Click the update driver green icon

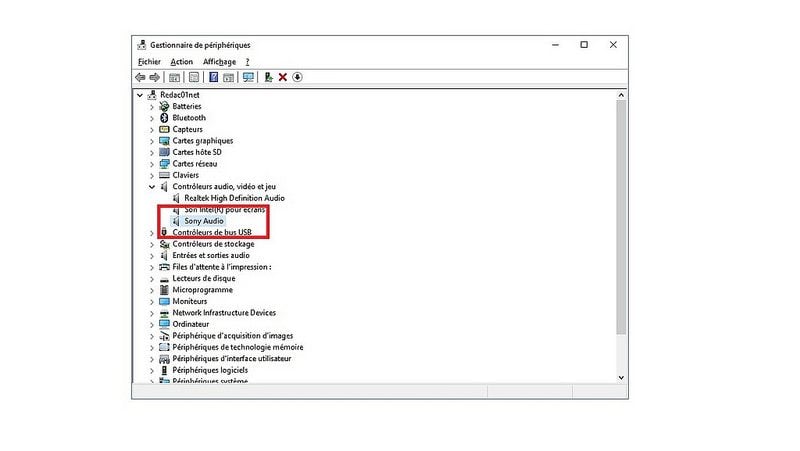(x=268, y=77)
